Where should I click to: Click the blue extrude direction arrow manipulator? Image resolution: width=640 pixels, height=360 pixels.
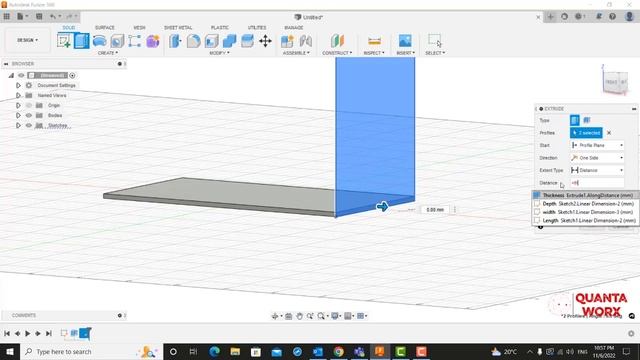tap(382, 207)
